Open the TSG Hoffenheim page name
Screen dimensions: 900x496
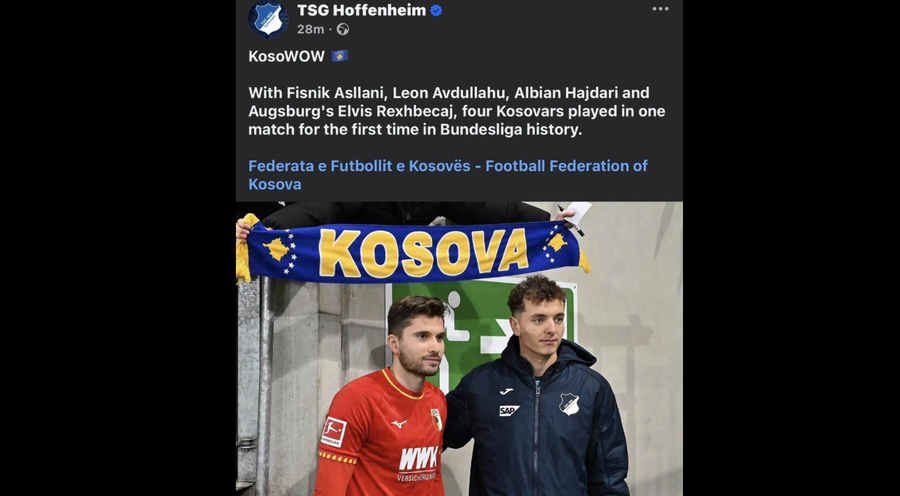tap(361, 11)
